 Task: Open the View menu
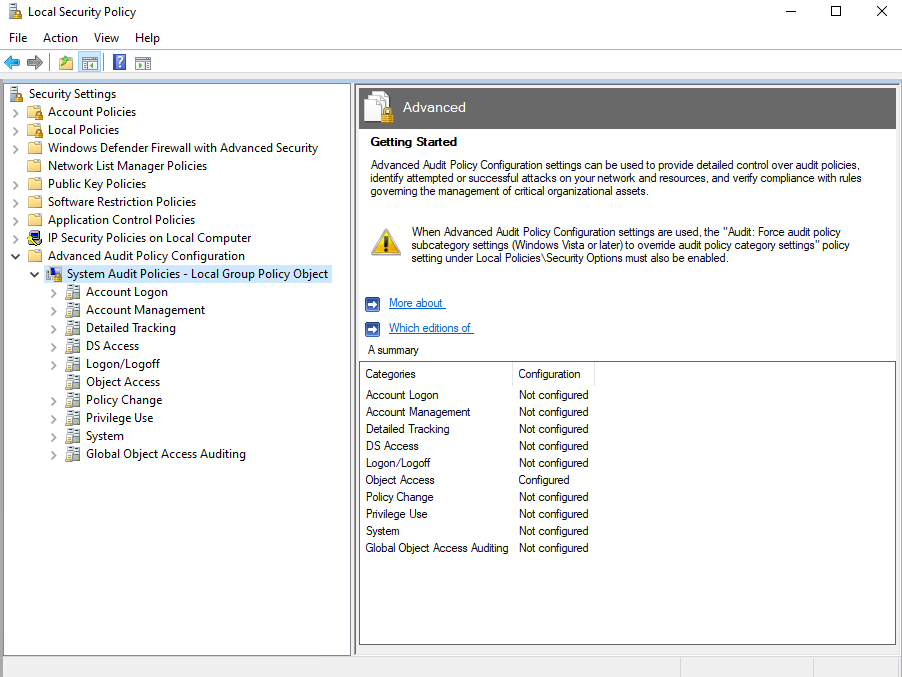(106, 38)
